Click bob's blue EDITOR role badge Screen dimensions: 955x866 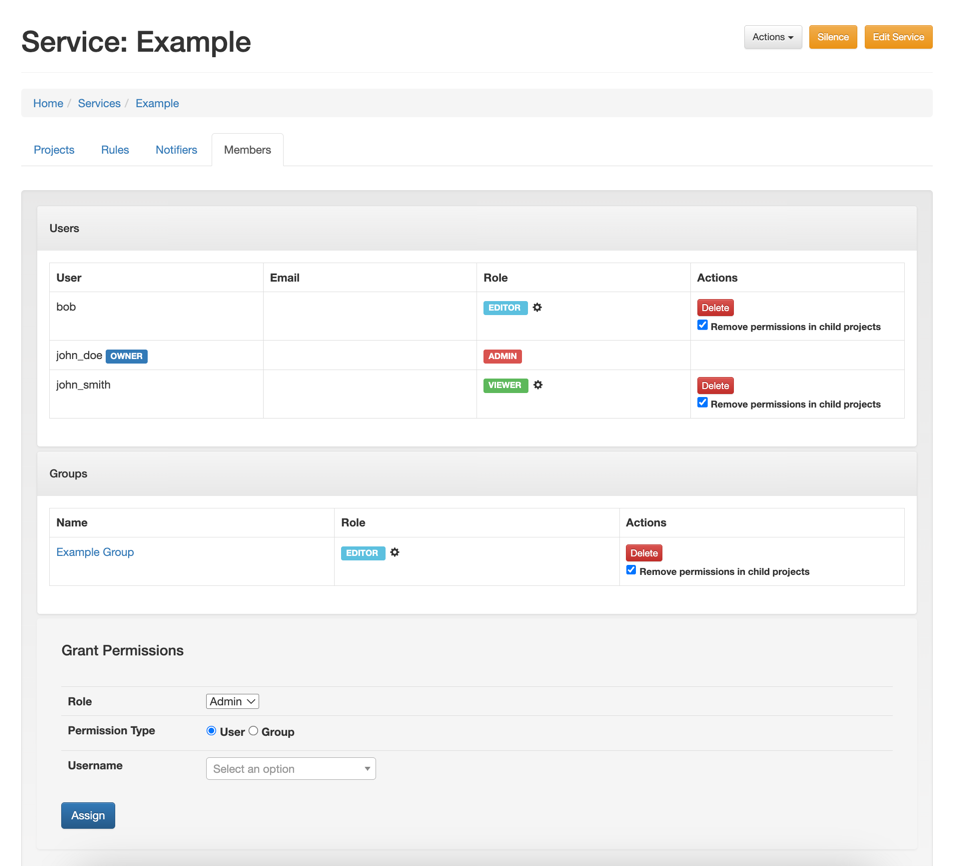click(x=505, y=308)
